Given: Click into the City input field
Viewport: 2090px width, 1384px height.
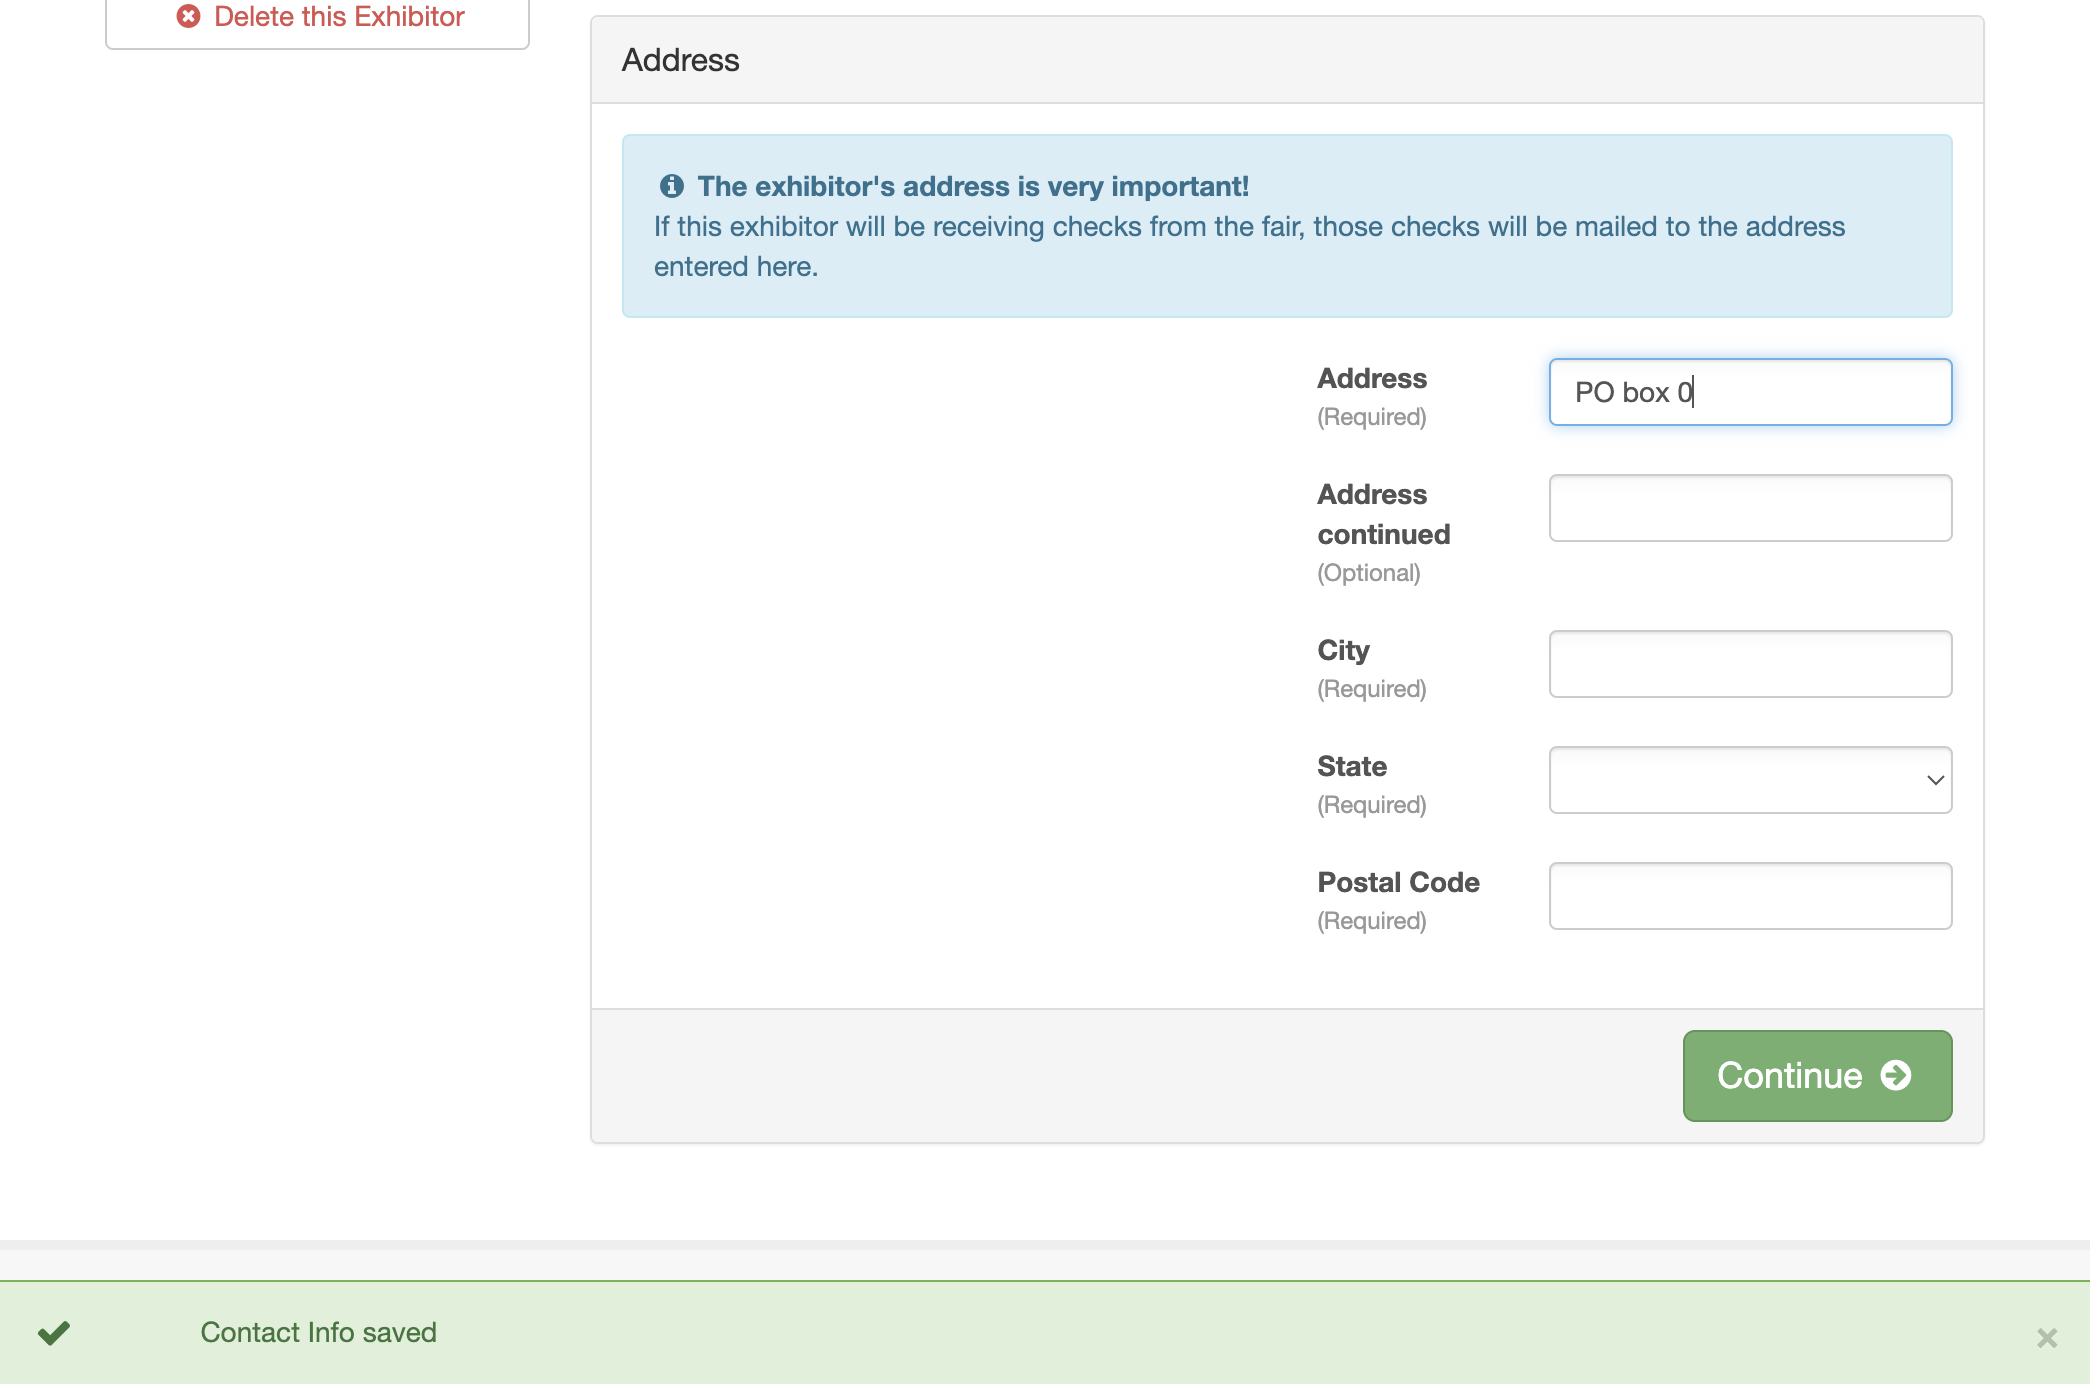Looking at the screenshot, I should point(1750,664).
